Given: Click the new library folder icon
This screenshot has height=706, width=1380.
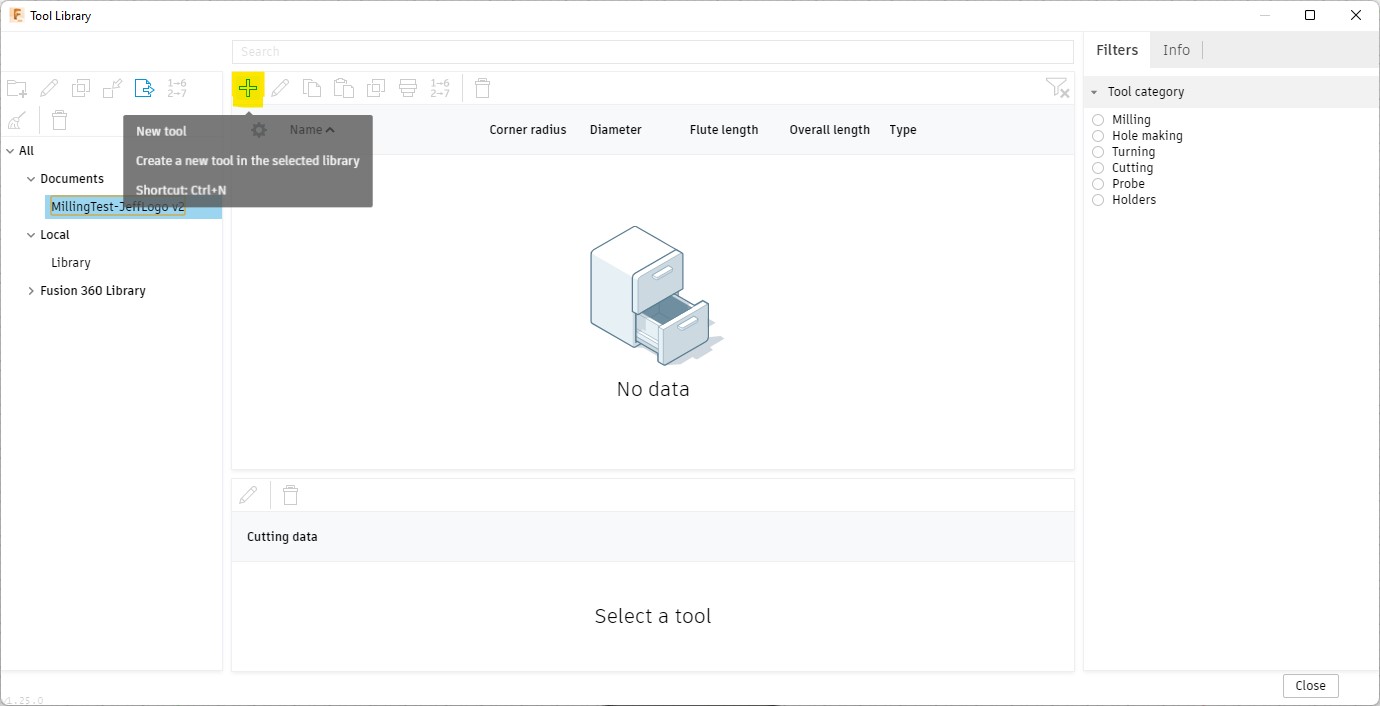Looking at the screenshot, I should point(17,88).
